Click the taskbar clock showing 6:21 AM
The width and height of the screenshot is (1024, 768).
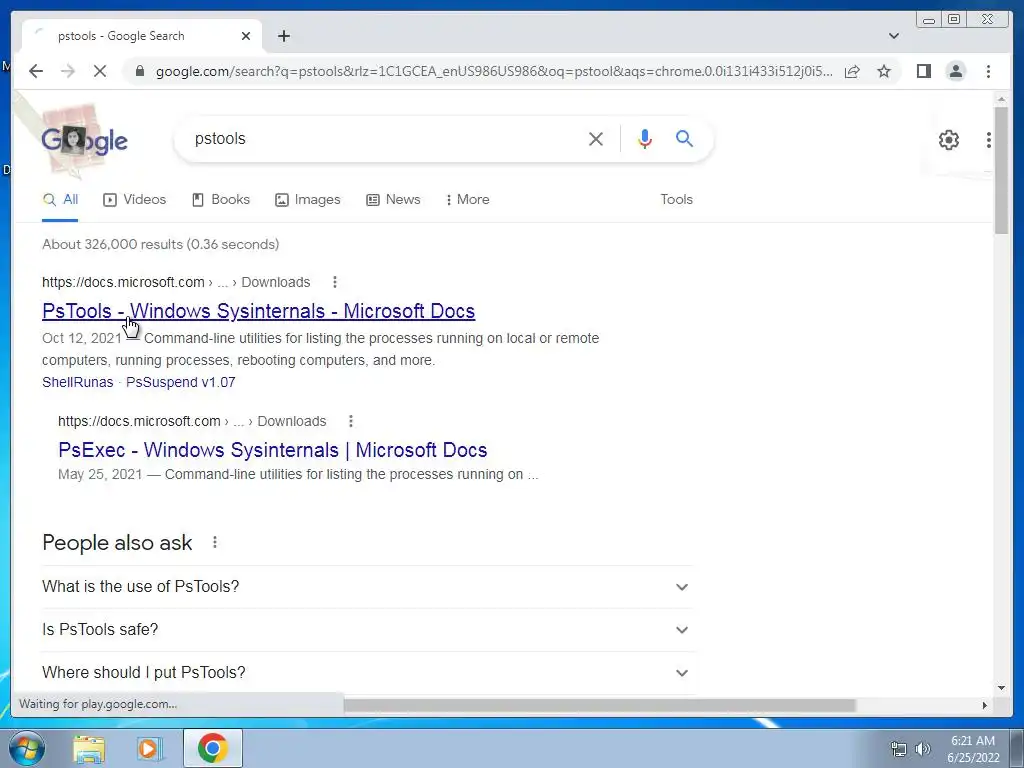click(973, 749)
